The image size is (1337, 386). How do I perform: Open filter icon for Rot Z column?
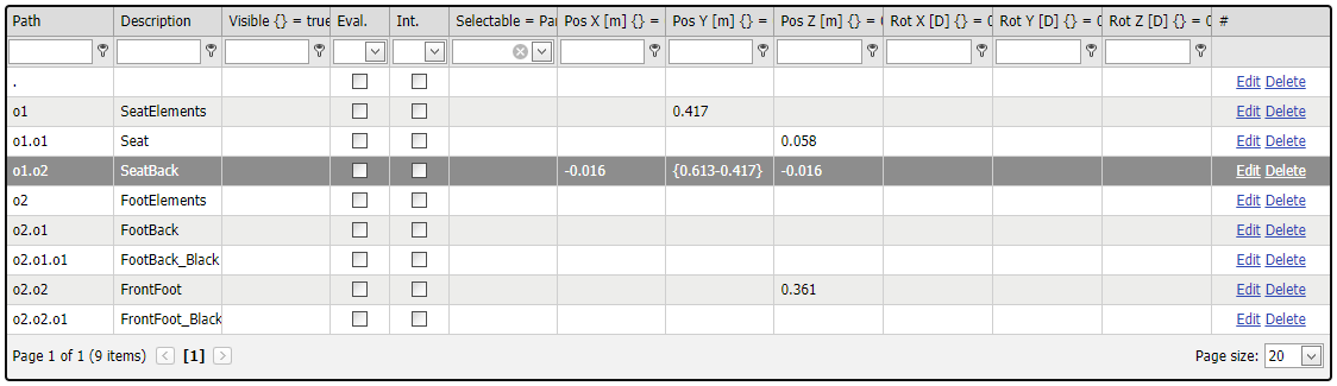click(1200, 52)
